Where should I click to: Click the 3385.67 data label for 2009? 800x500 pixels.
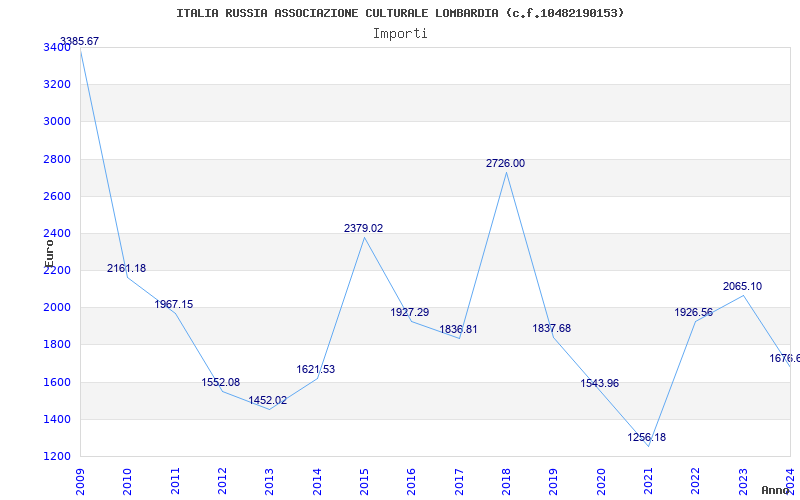(x=80, y=41)
